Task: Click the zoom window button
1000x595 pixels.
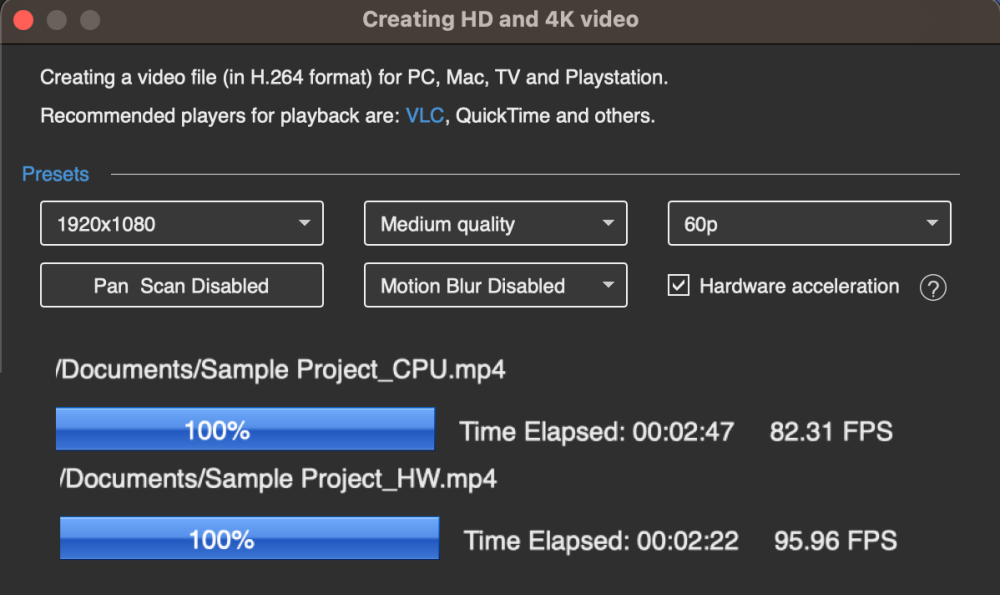Action: point(90,20)
